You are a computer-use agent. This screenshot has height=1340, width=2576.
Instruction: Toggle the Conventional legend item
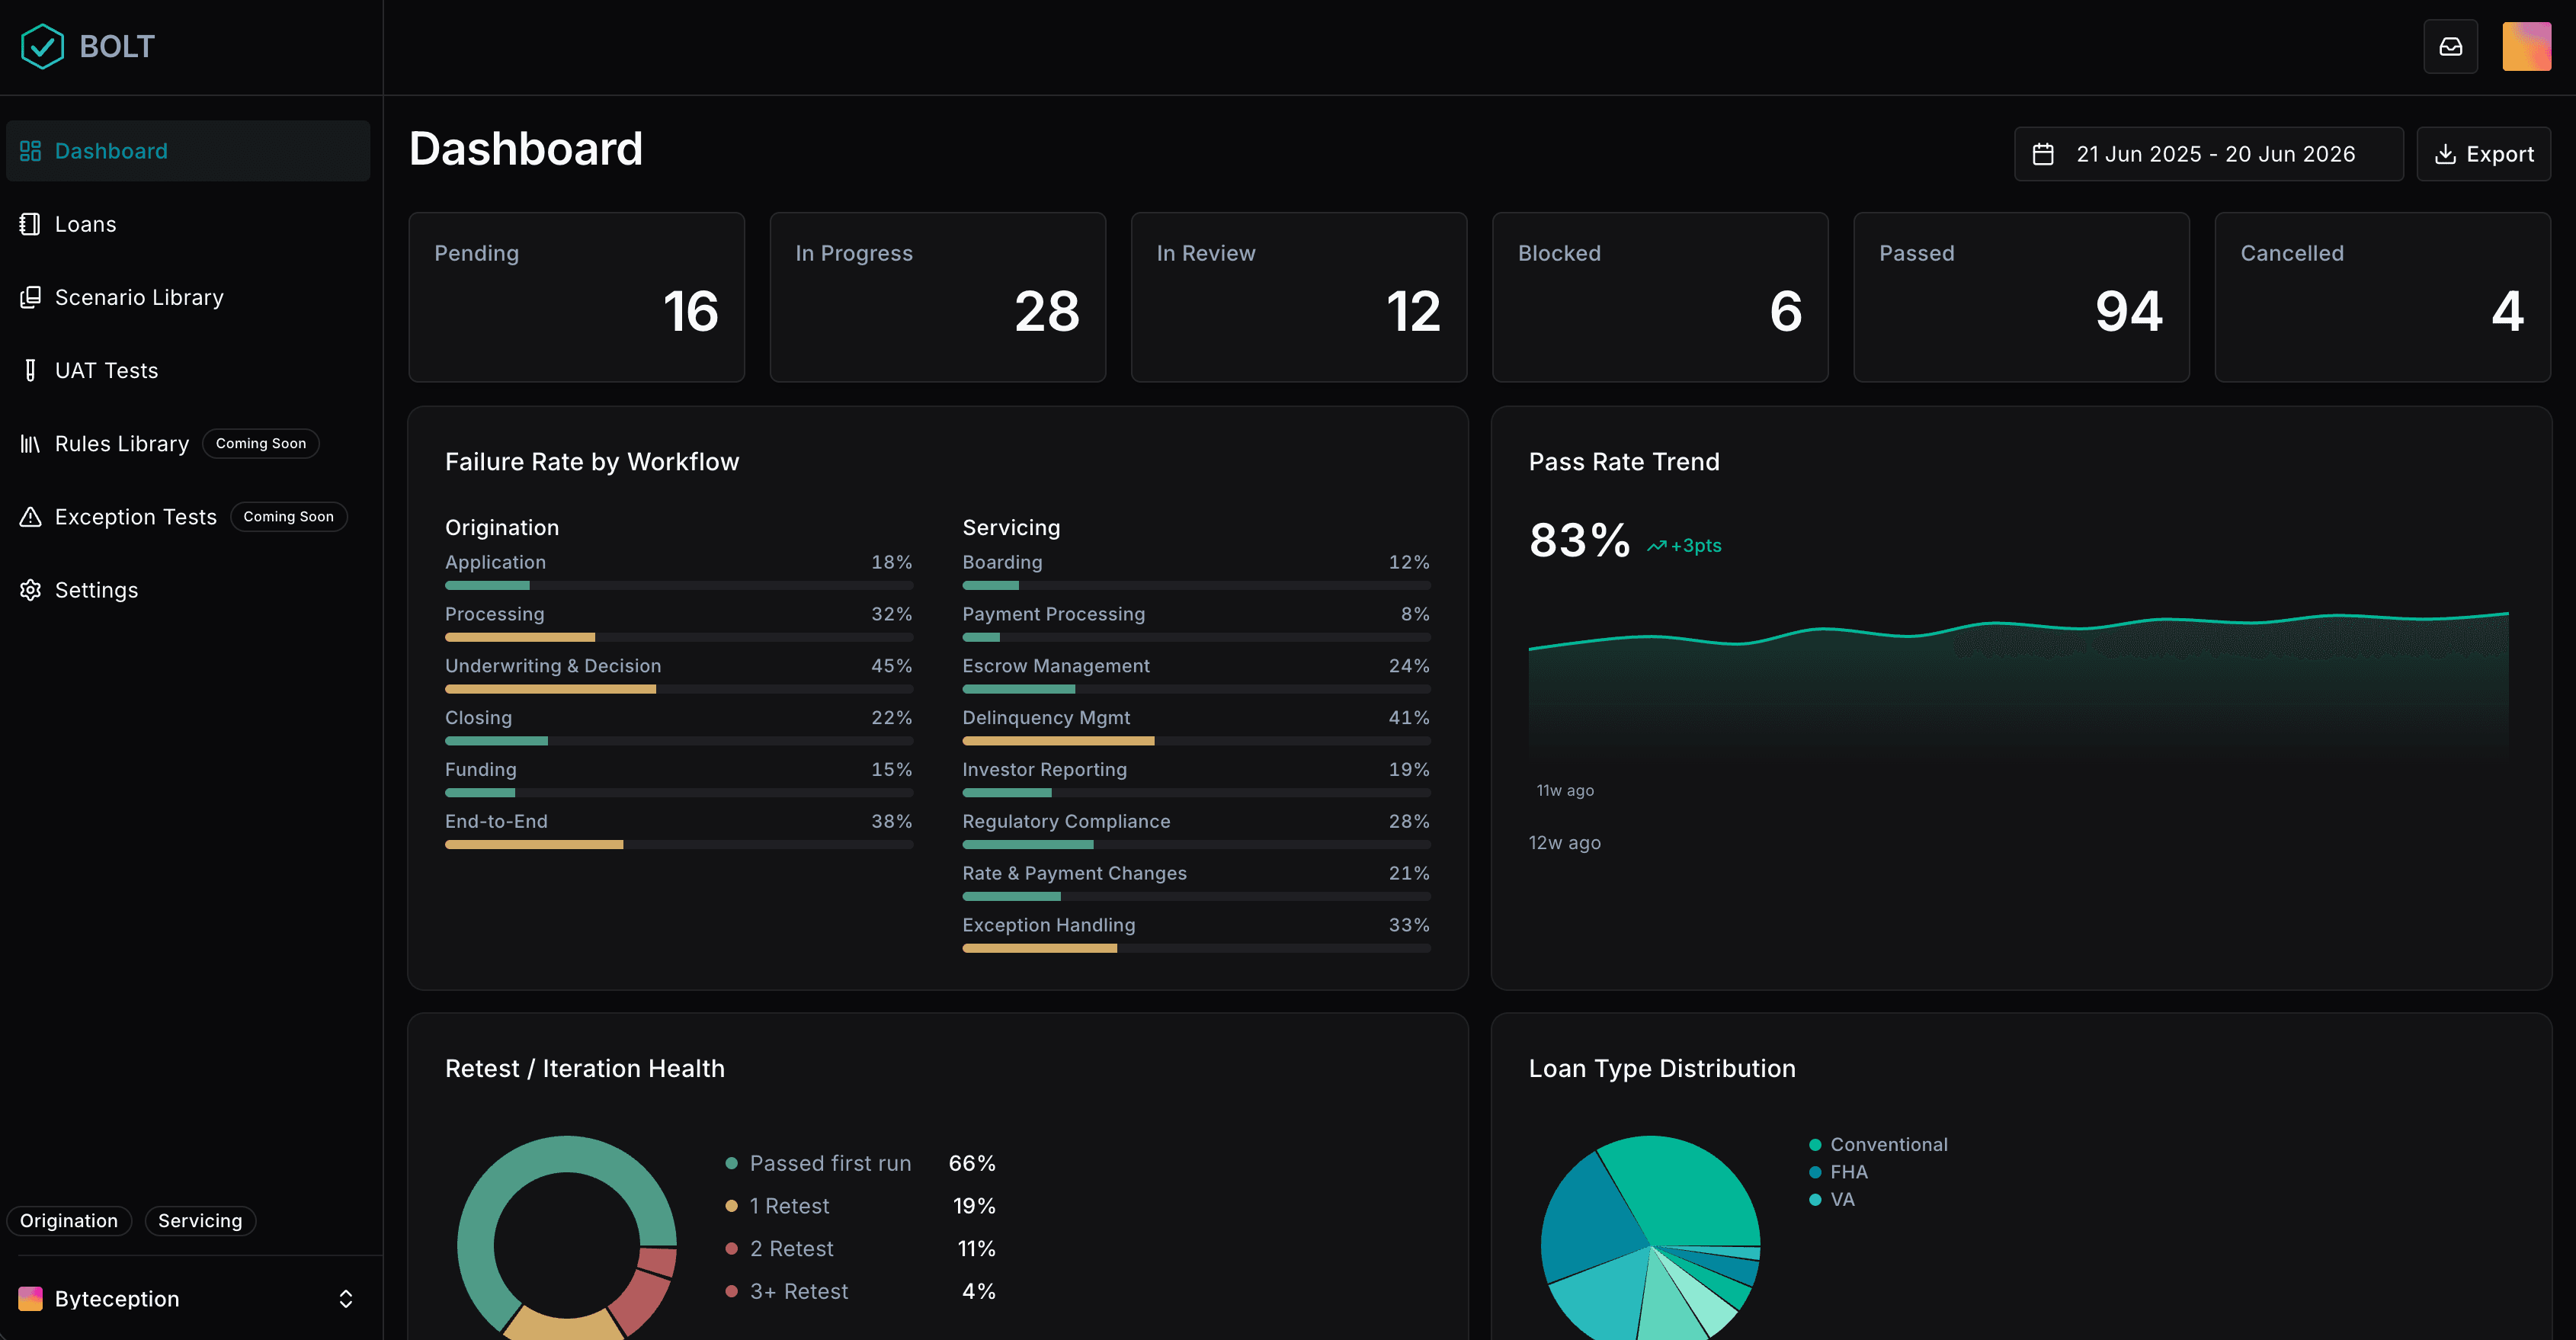pos(1878,1144)
